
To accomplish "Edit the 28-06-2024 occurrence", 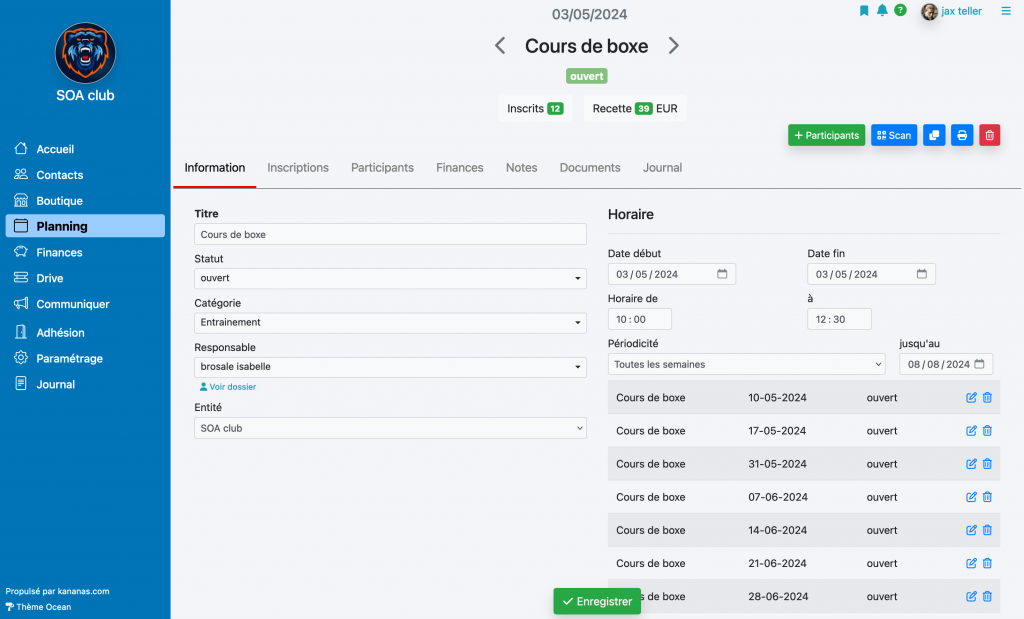I will point(971,597).
